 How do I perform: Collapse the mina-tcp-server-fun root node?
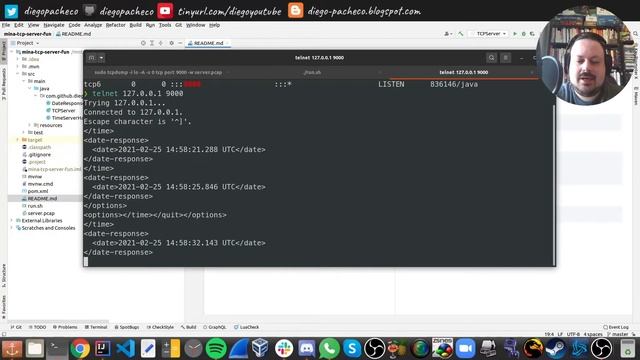click(x=12, y=52)
